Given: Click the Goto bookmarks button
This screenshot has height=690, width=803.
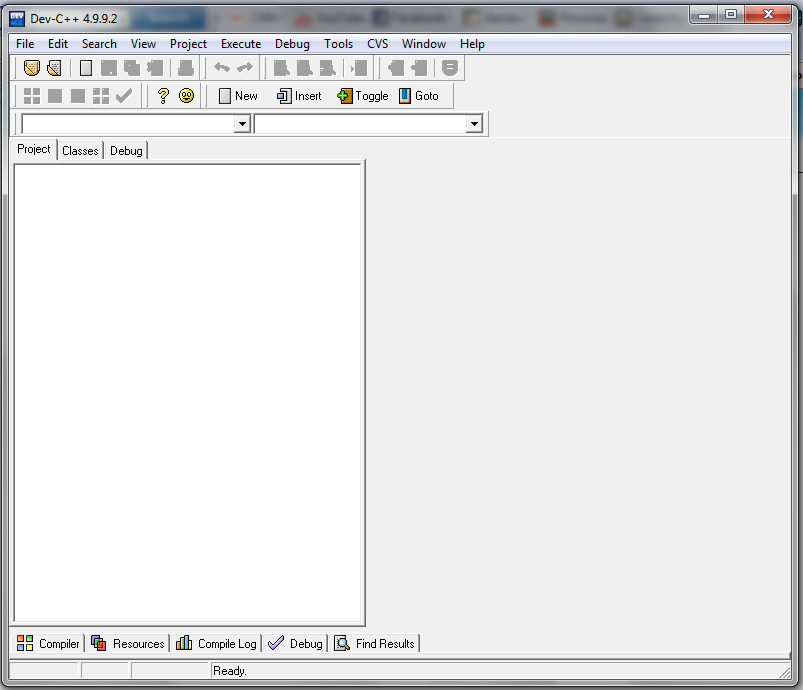Looking at the screenshot, I should [418, 96].
